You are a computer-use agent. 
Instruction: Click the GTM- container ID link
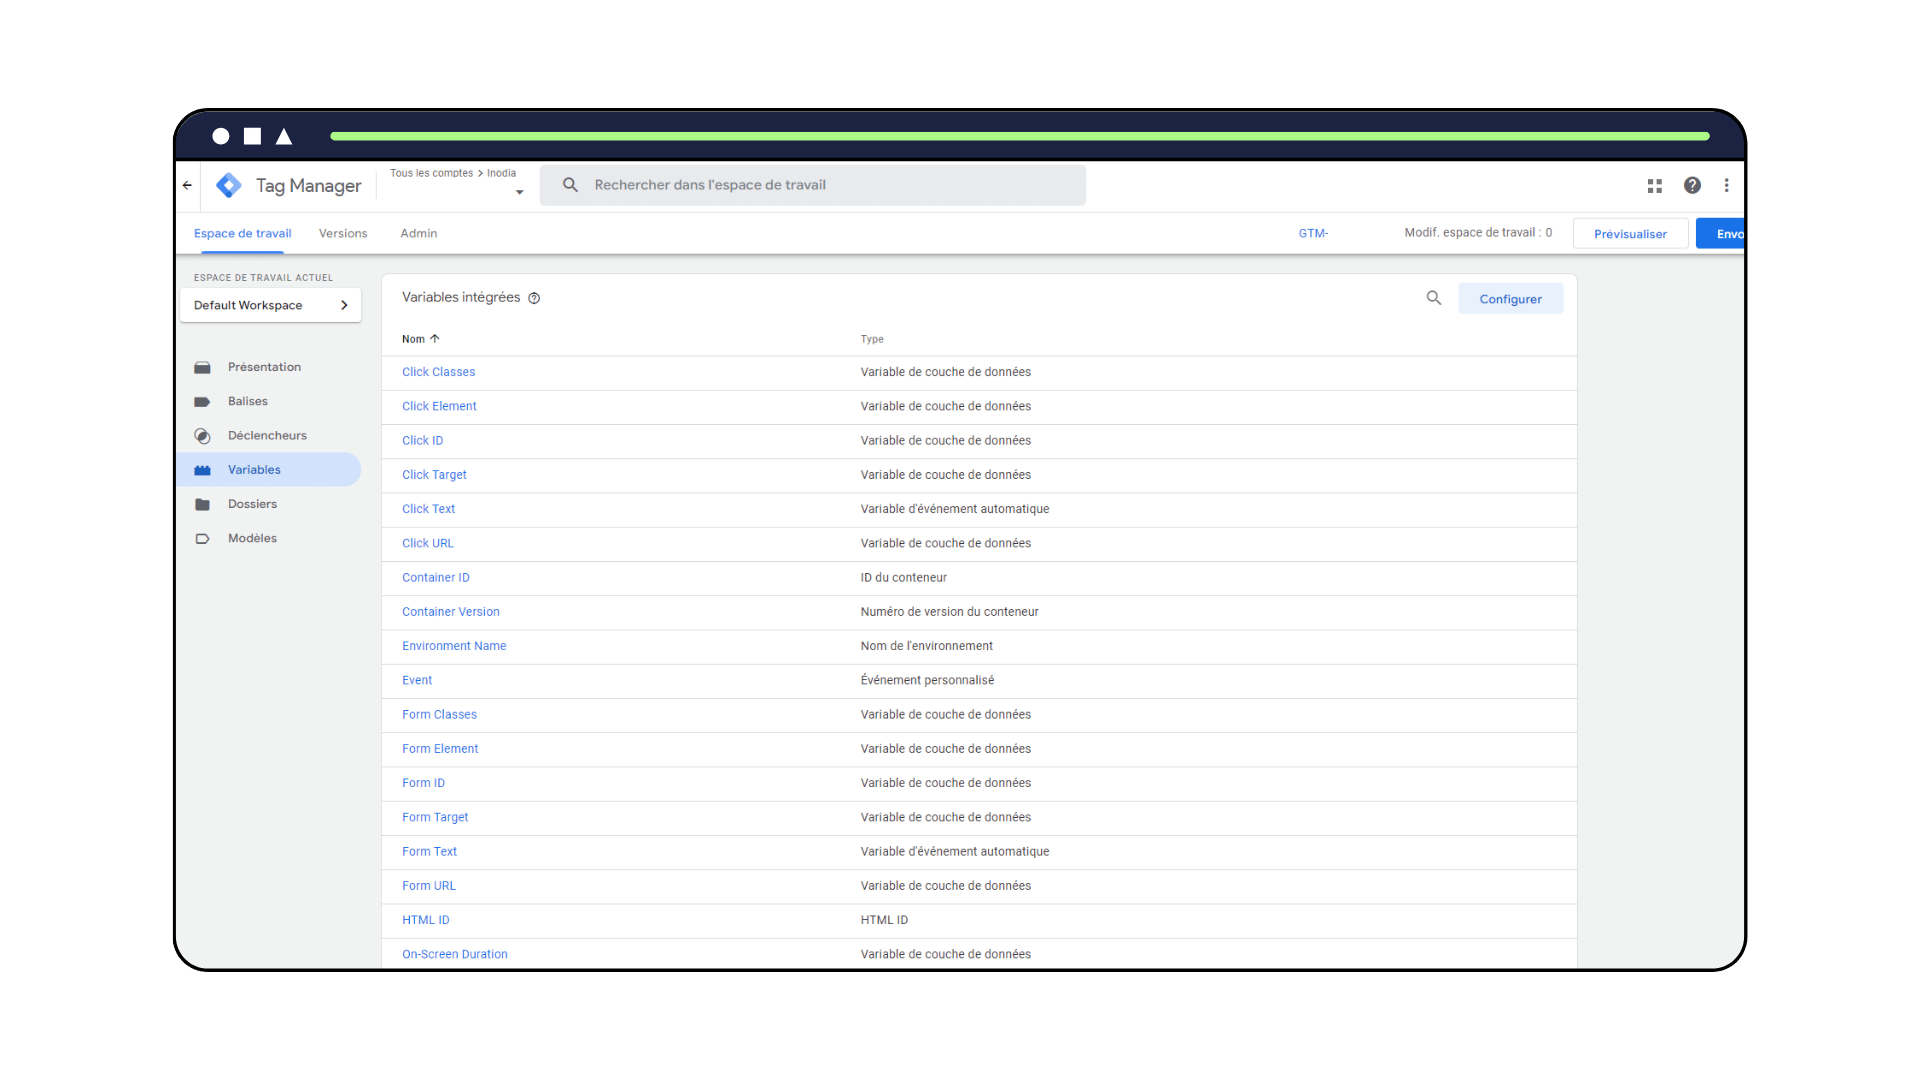(1313, 233)
